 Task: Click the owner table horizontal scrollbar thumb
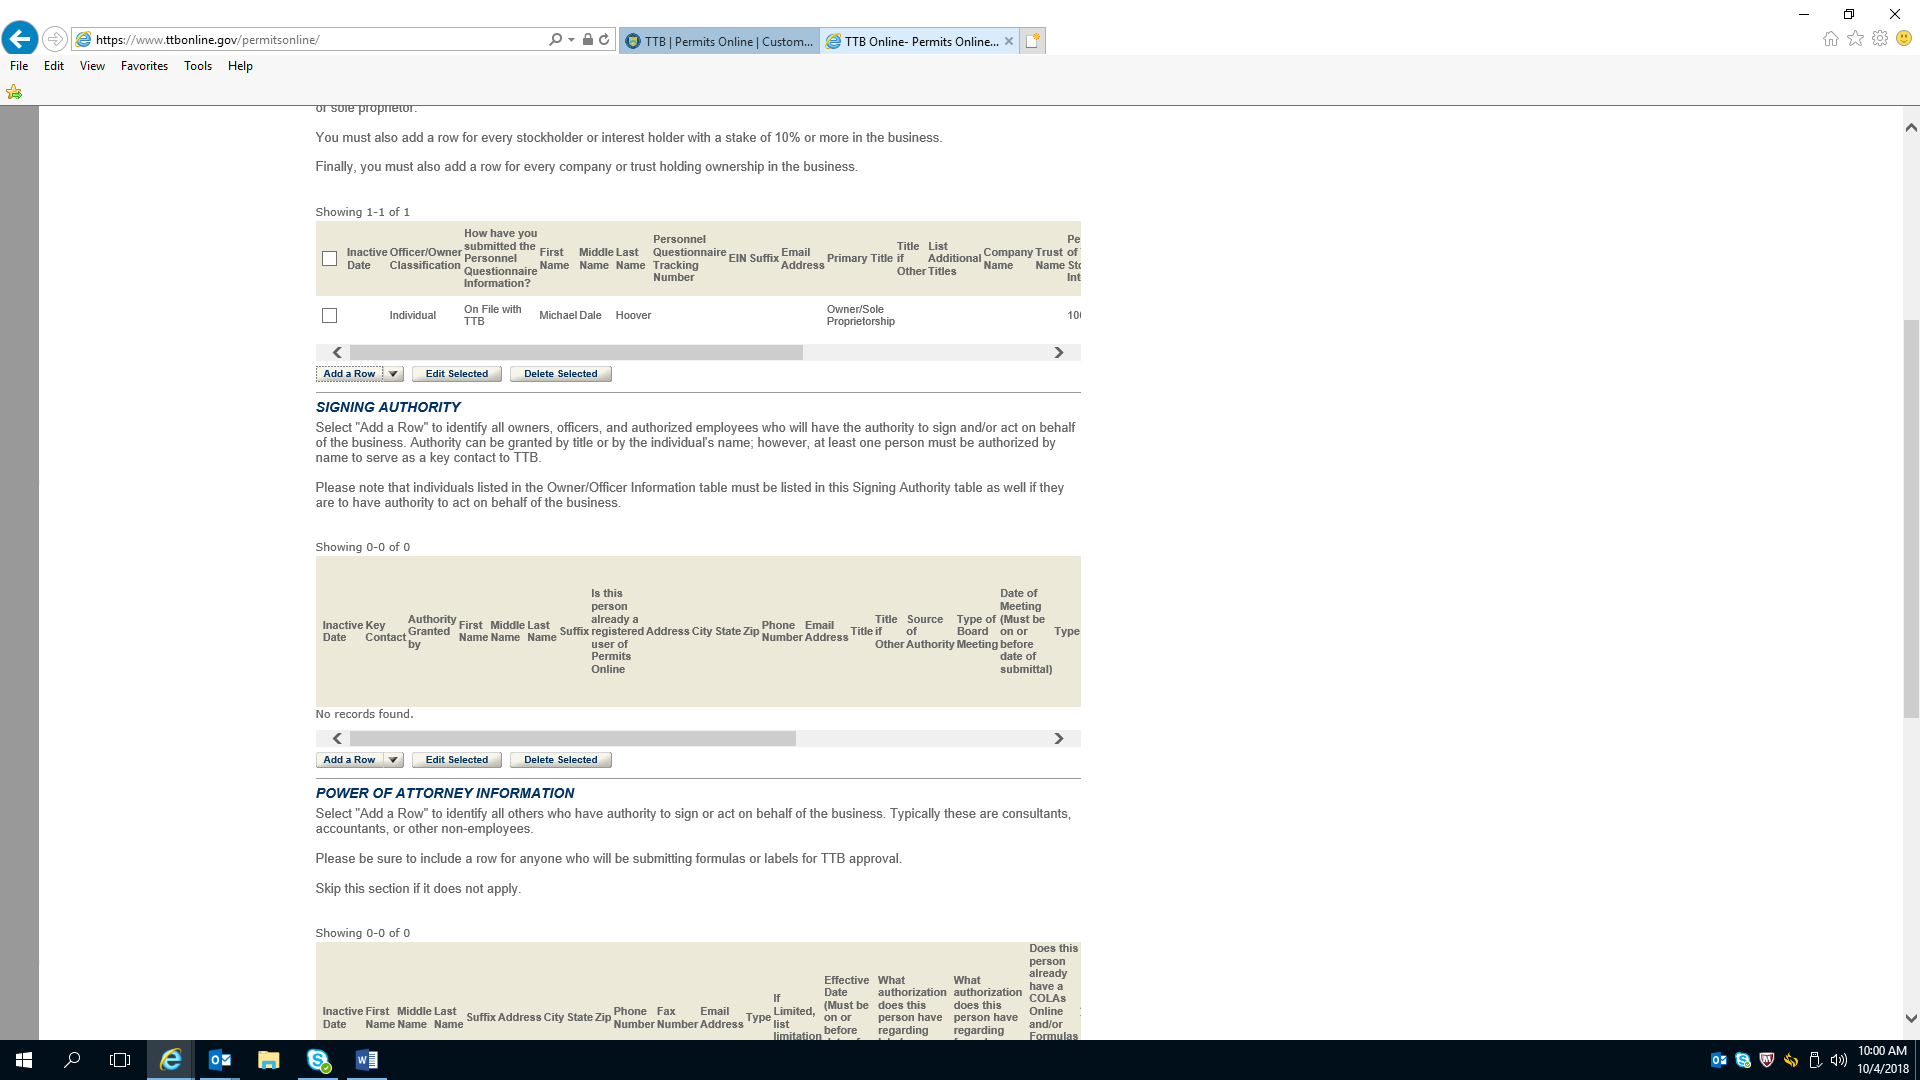tap(575, 353)
